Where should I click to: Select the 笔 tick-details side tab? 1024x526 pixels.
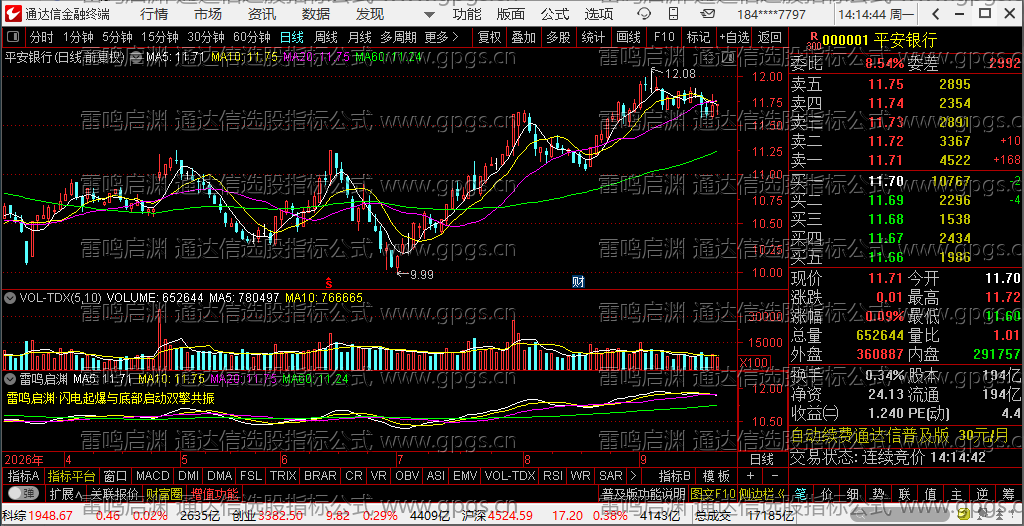801,493
